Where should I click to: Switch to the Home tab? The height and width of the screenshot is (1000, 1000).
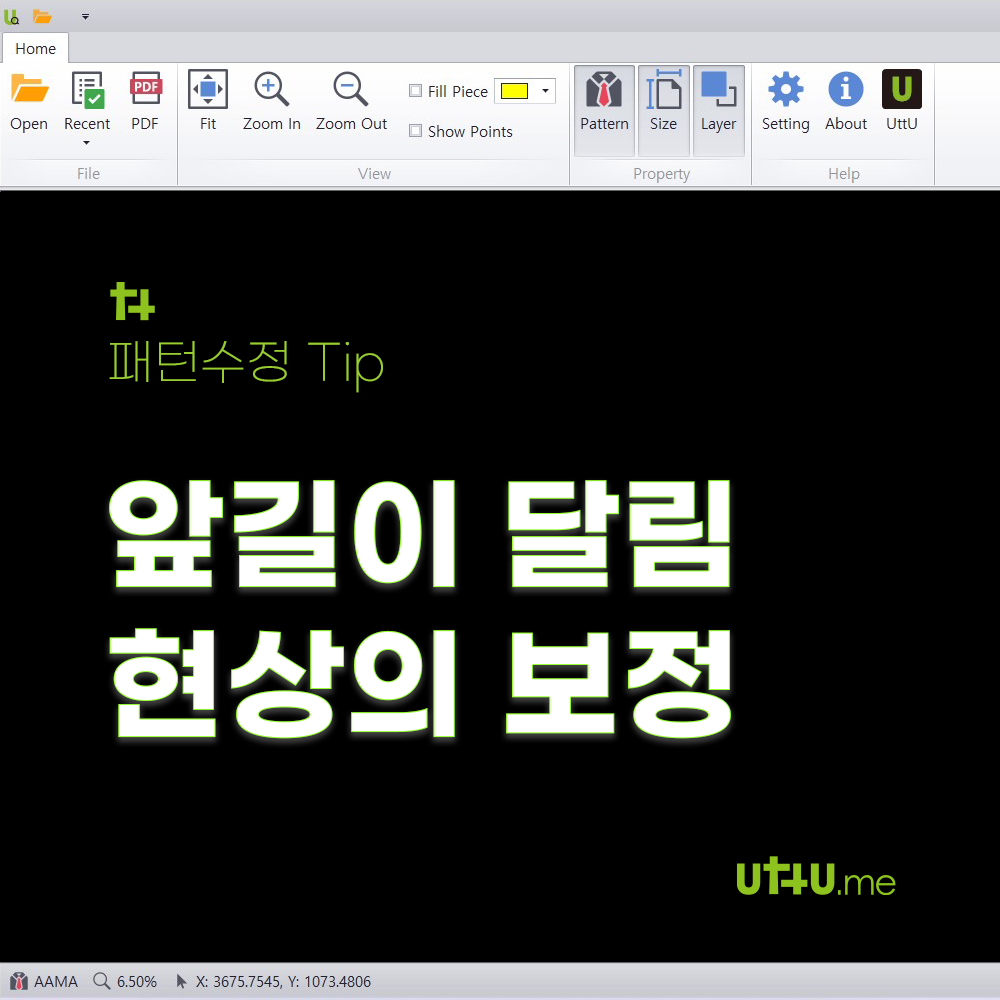pyautogui.click(x=35, y=48)
